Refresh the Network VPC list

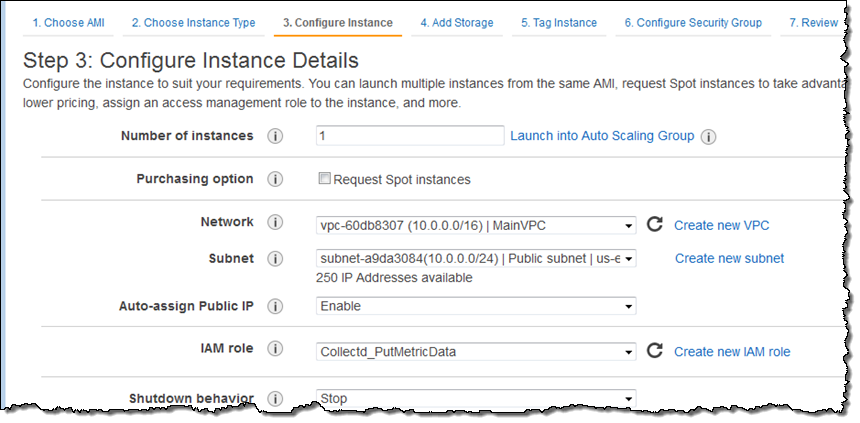coord(655,225)
